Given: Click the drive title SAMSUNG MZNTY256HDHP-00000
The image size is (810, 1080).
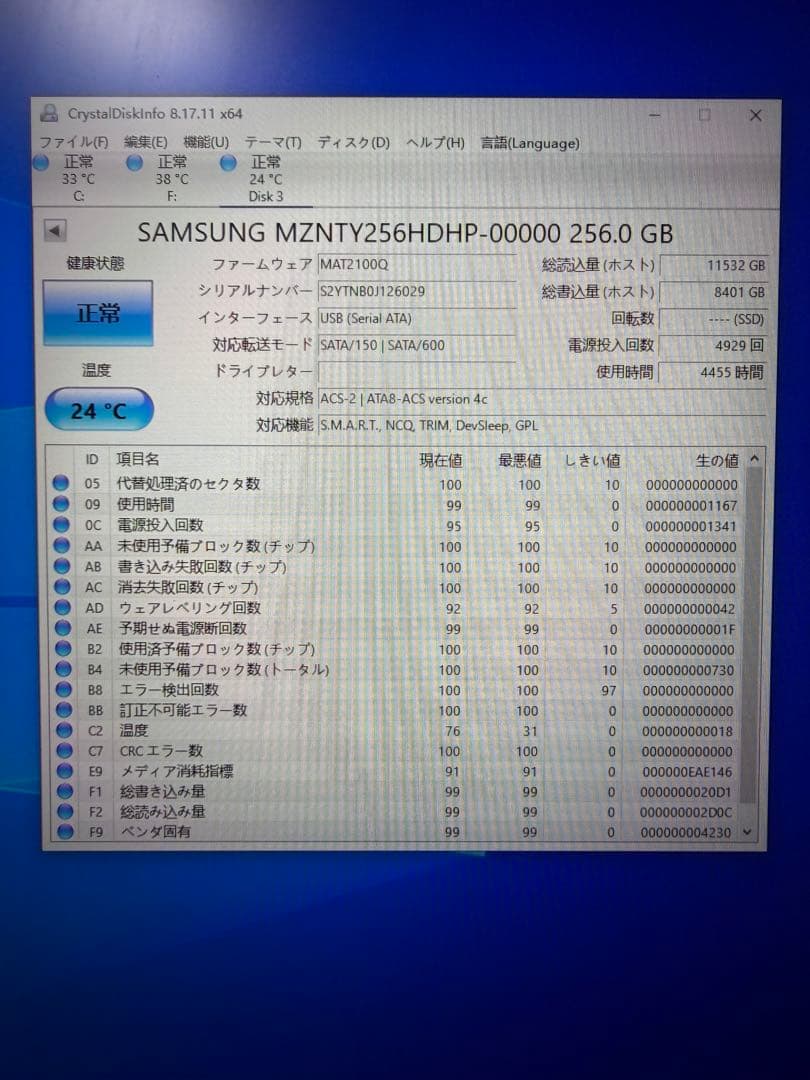Looking at the screenshot, I should click(349, 233).
